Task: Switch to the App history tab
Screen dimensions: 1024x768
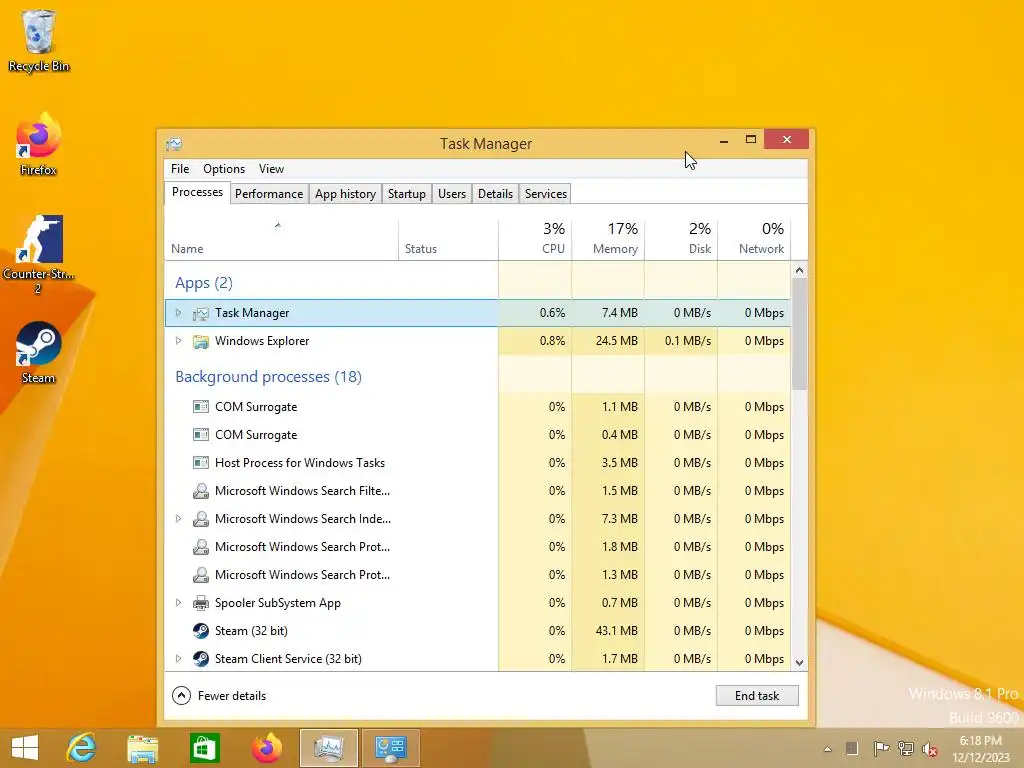Action: click(345, 194)
